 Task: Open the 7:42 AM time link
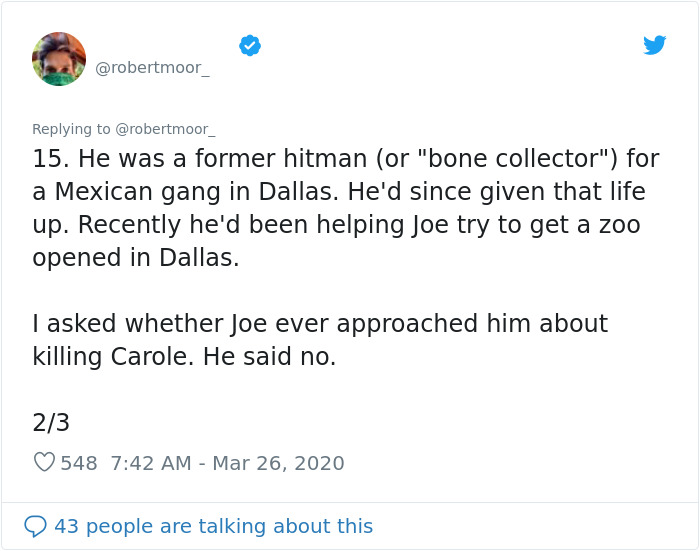[151, 463]
